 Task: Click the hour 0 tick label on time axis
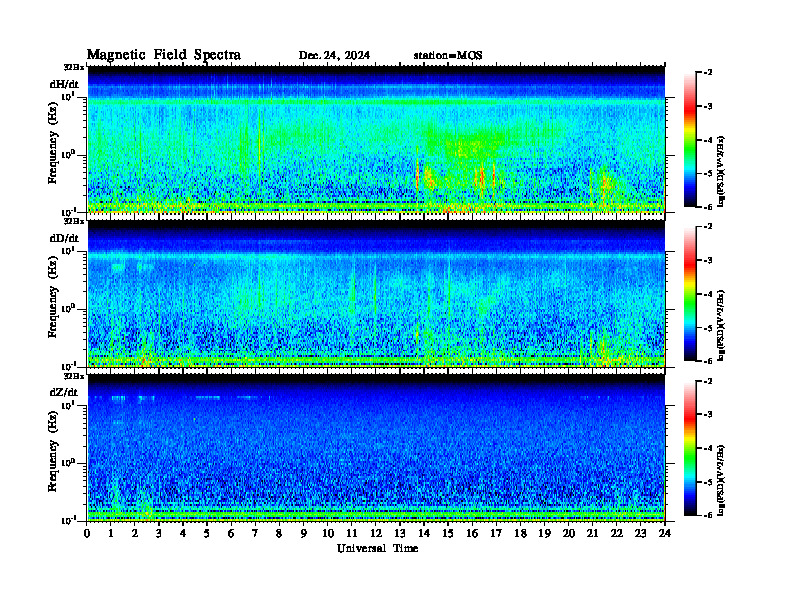coord(87,533)
